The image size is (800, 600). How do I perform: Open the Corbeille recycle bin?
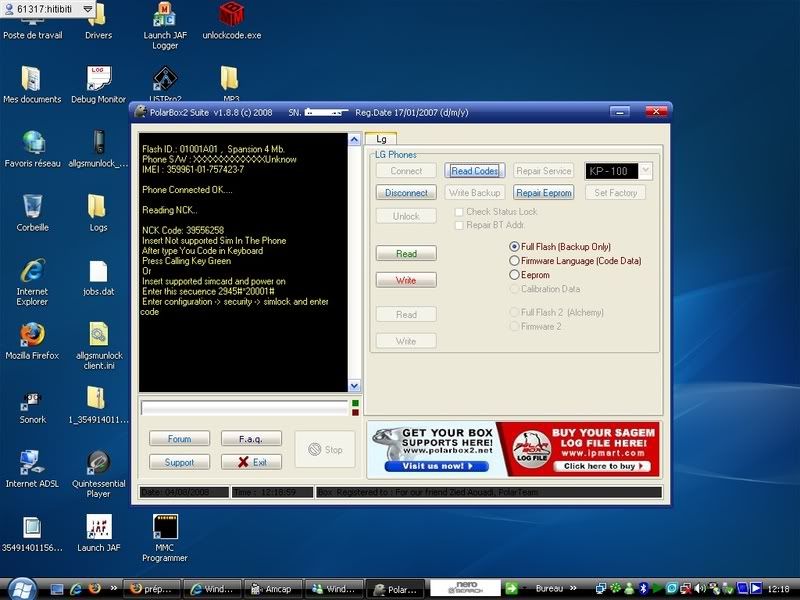[x=32, y=213]
